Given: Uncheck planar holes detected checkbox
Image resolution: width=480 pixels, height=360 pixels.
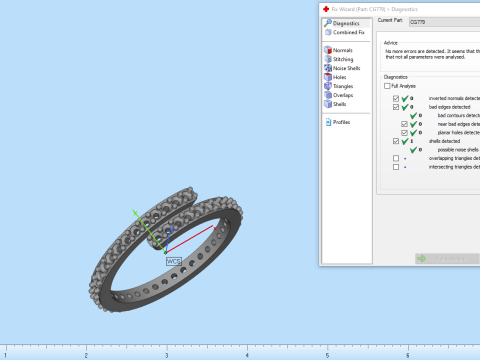Looking at the screenshot, I should click(404, 133).
